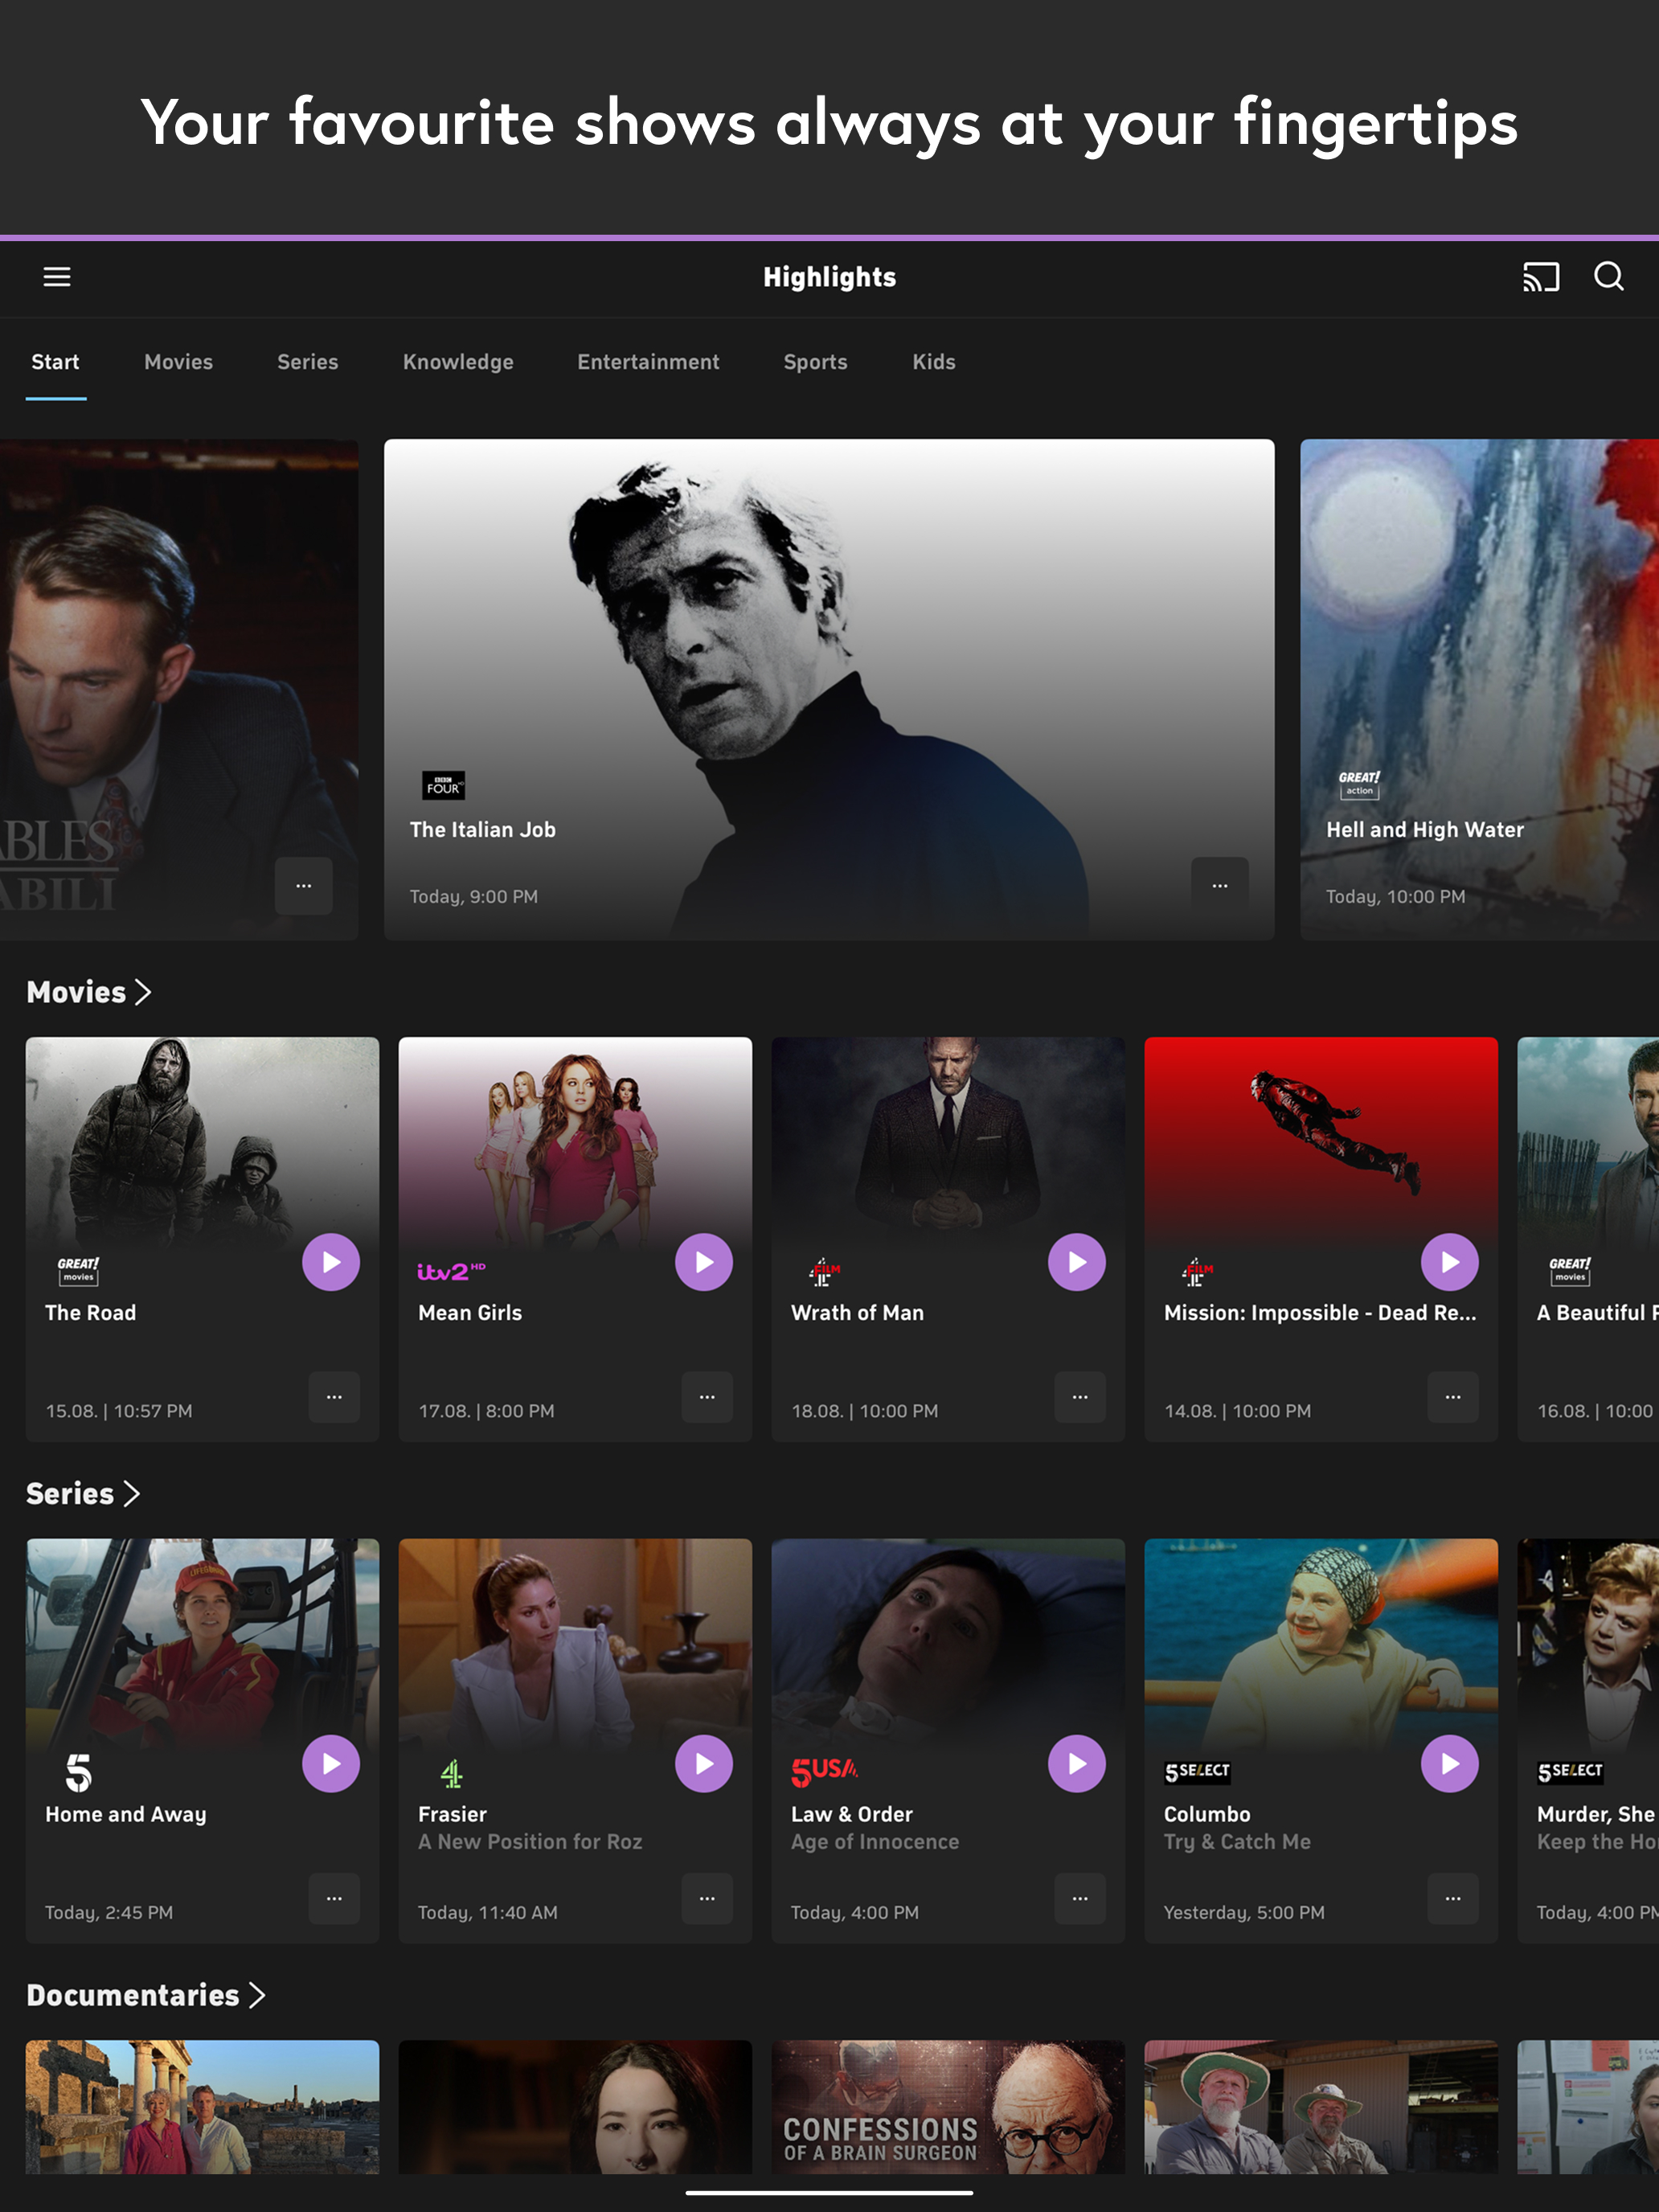Image resolution: width=1659 pixels, height=2212 pixels.
Task: Click 'Age of Innocence' episode subtitle
Action: (x=875, y=1842)
